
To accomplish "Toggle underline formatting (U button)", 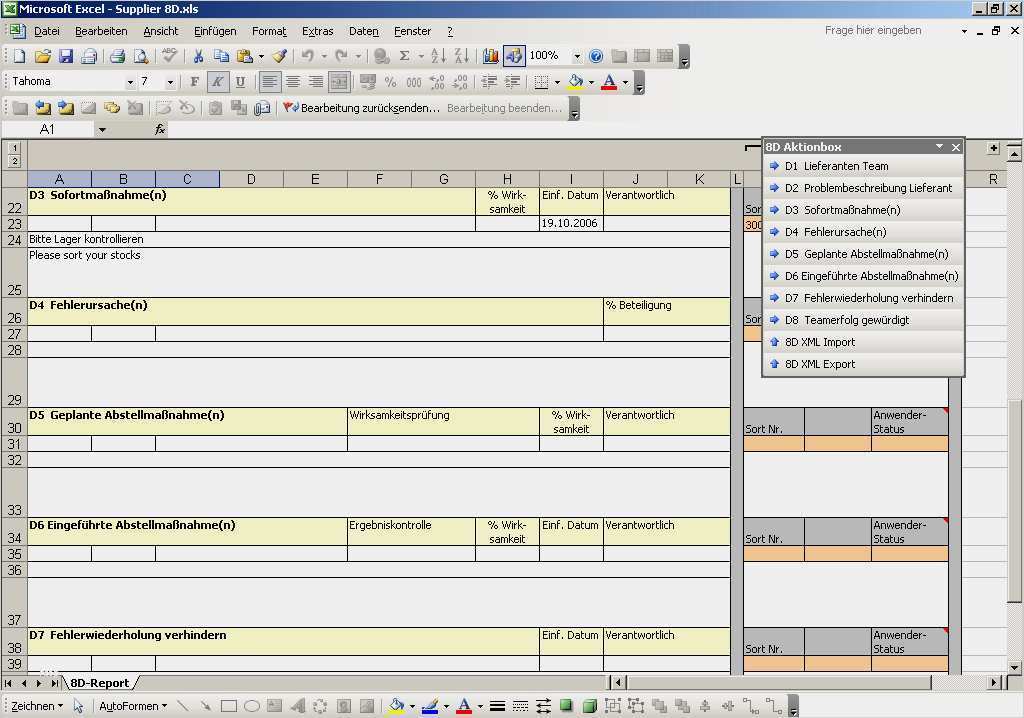I will point(240,82).
